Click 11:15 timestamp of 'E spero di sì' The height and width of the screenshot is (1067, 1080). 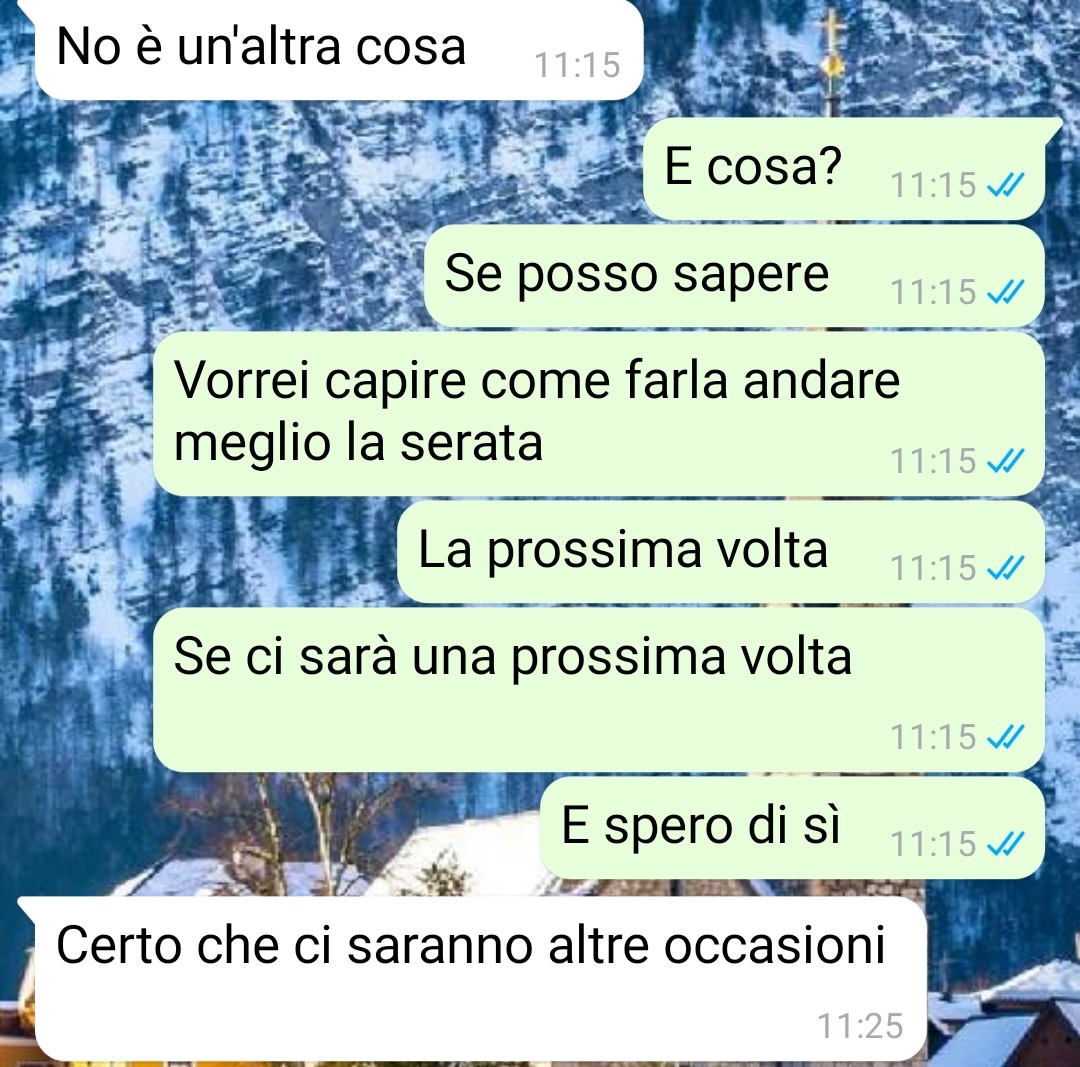[x=933, y=845]
